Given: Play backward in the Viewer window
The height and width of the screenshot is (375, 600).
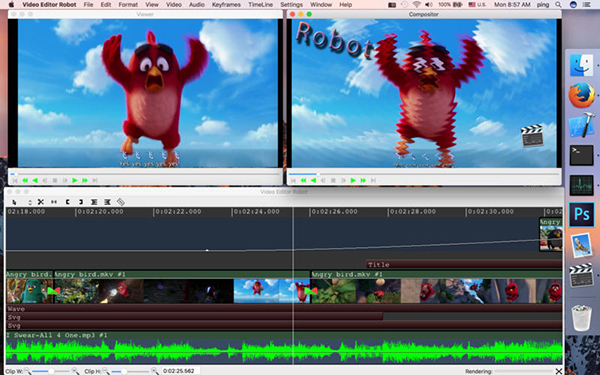Looking at the screenshot, I should pyautogui.click(x=35, y=180).
